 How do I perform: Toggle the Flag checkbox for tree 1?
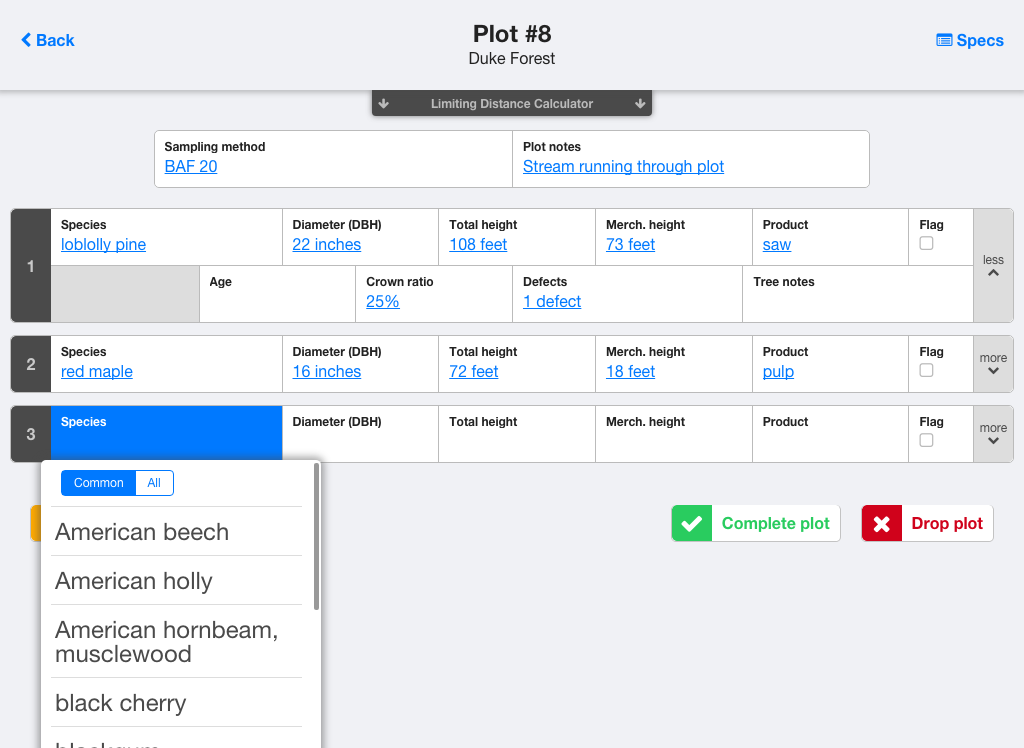click(x=926, y=243)
